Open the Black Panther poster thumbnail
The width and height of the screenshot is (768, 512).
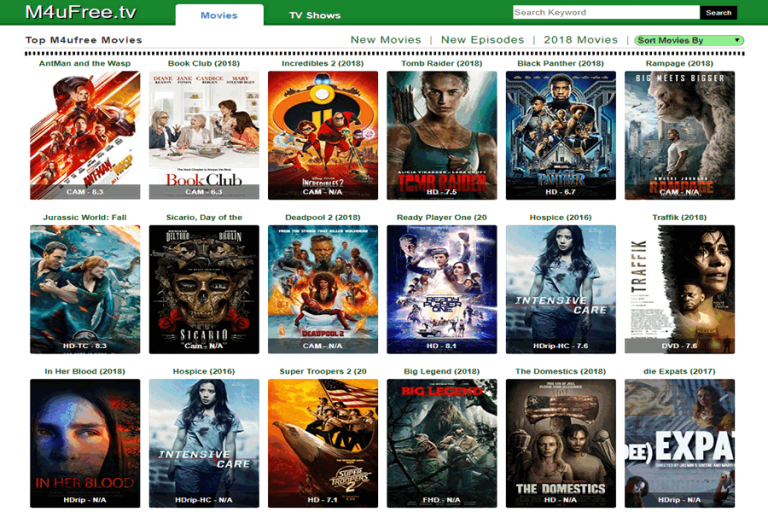[x=561, y=135]
